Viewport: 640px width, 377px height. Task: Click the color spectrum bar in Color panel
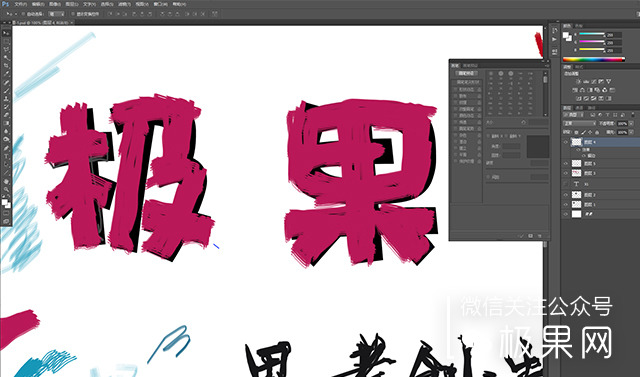point(594,59)
